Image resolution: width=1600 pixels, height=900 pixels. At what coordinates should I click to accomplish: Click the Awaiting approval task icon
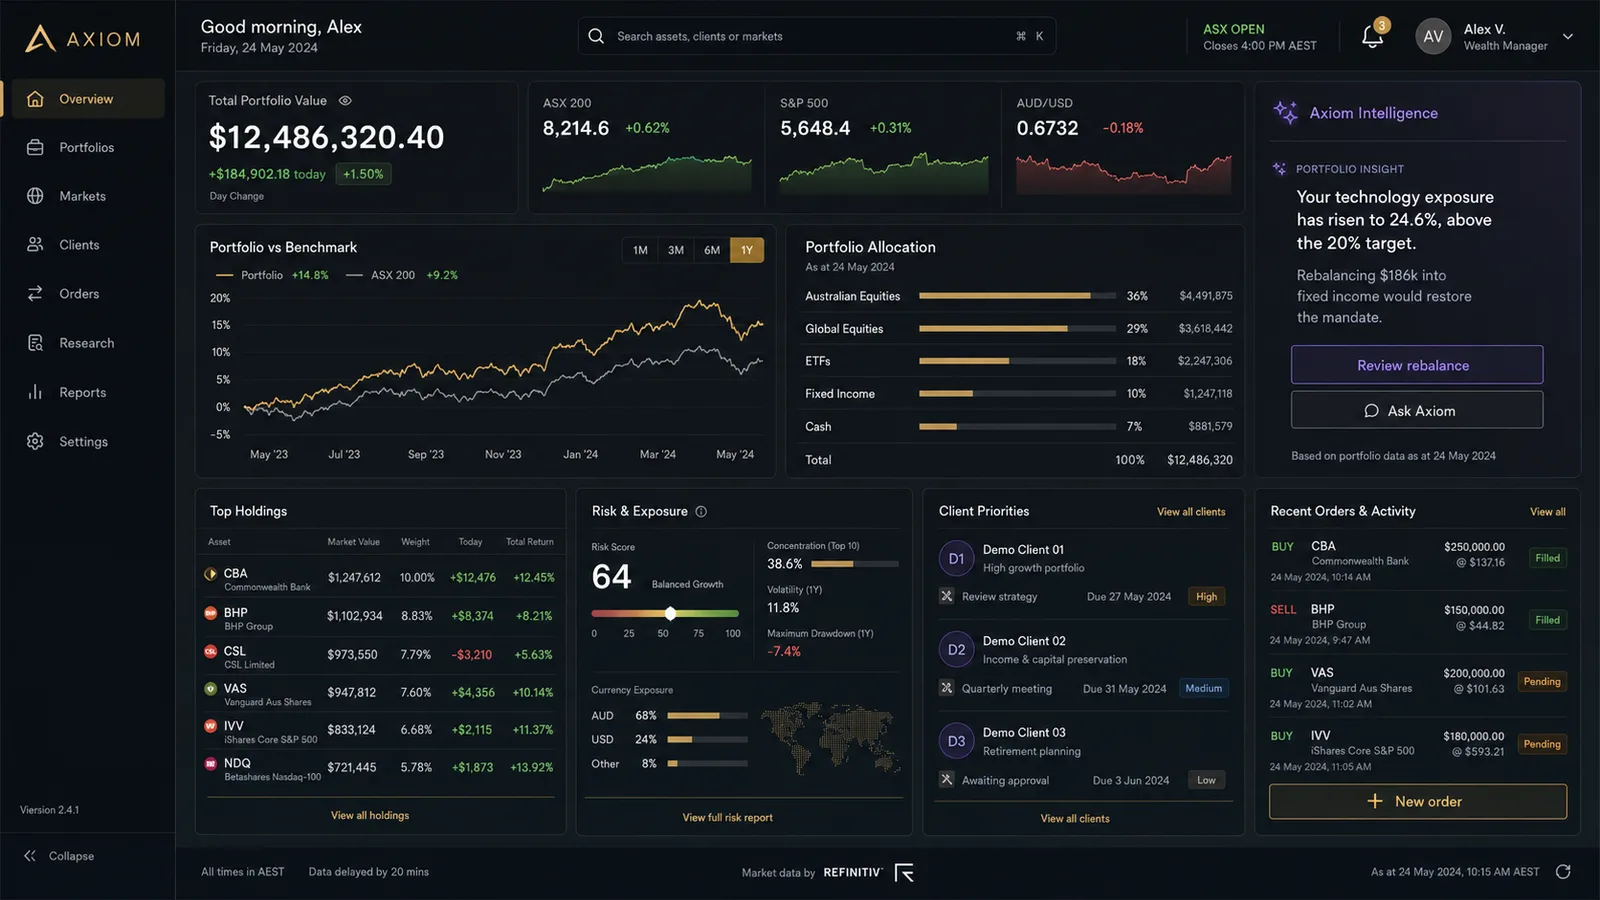[x=946, y=779]
